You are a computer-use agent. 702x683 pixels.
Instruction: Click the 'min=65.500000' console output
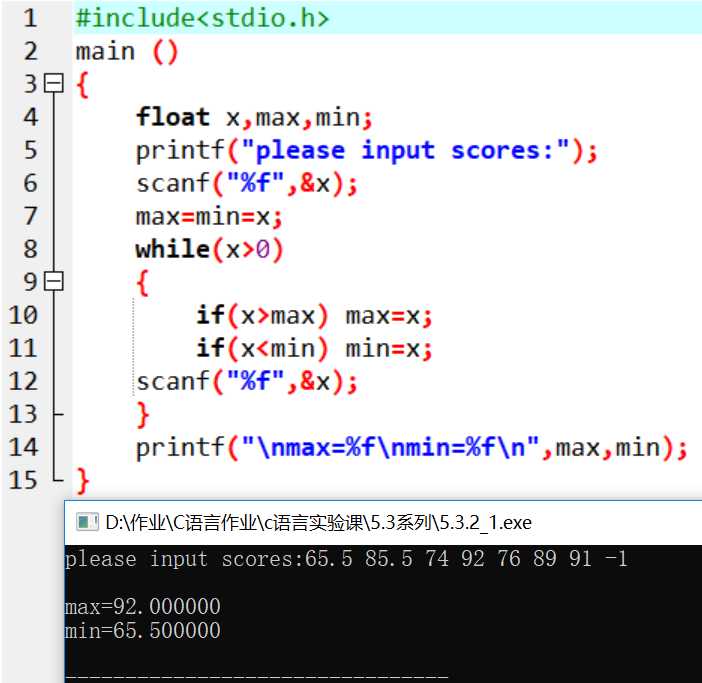(x=142, y=631)
